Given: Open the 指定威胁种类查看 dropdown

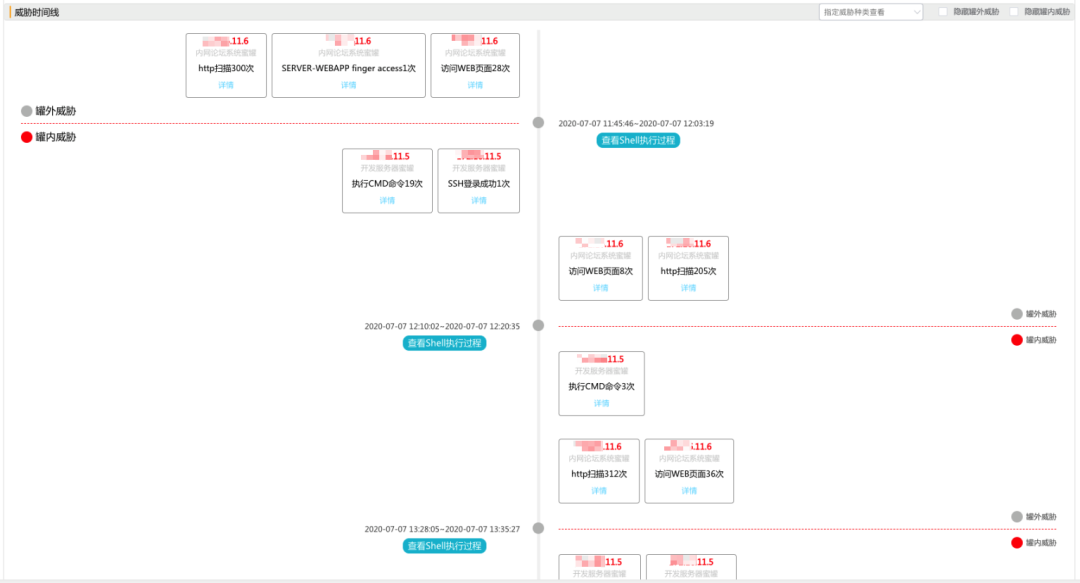Looking at the screenshot, I should pyautogui.click(x=870, y=12).
